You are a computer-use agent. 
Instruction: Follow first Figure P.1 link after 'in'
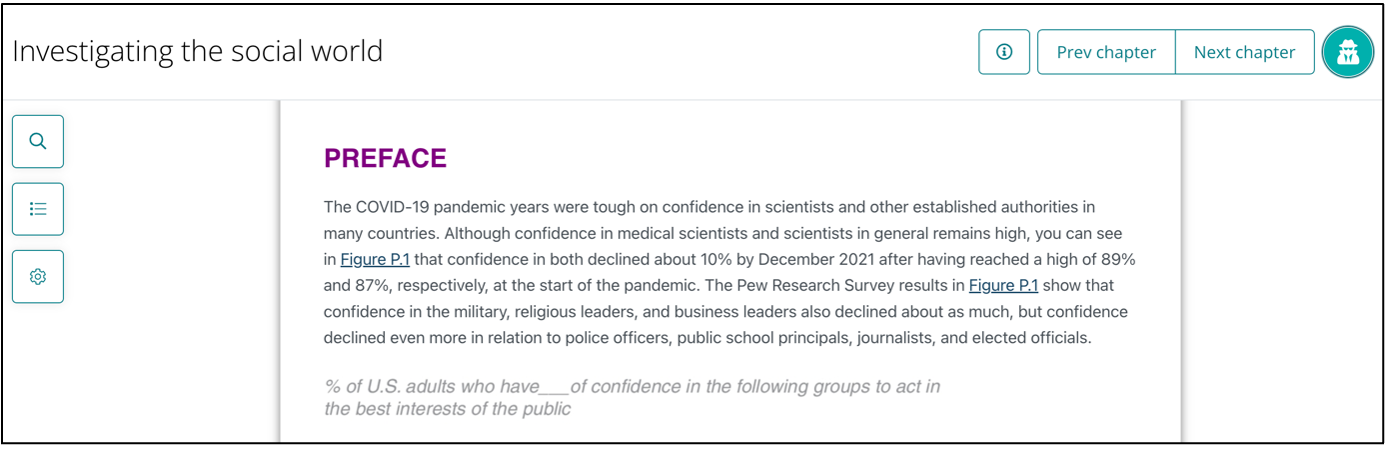point(375,260)
